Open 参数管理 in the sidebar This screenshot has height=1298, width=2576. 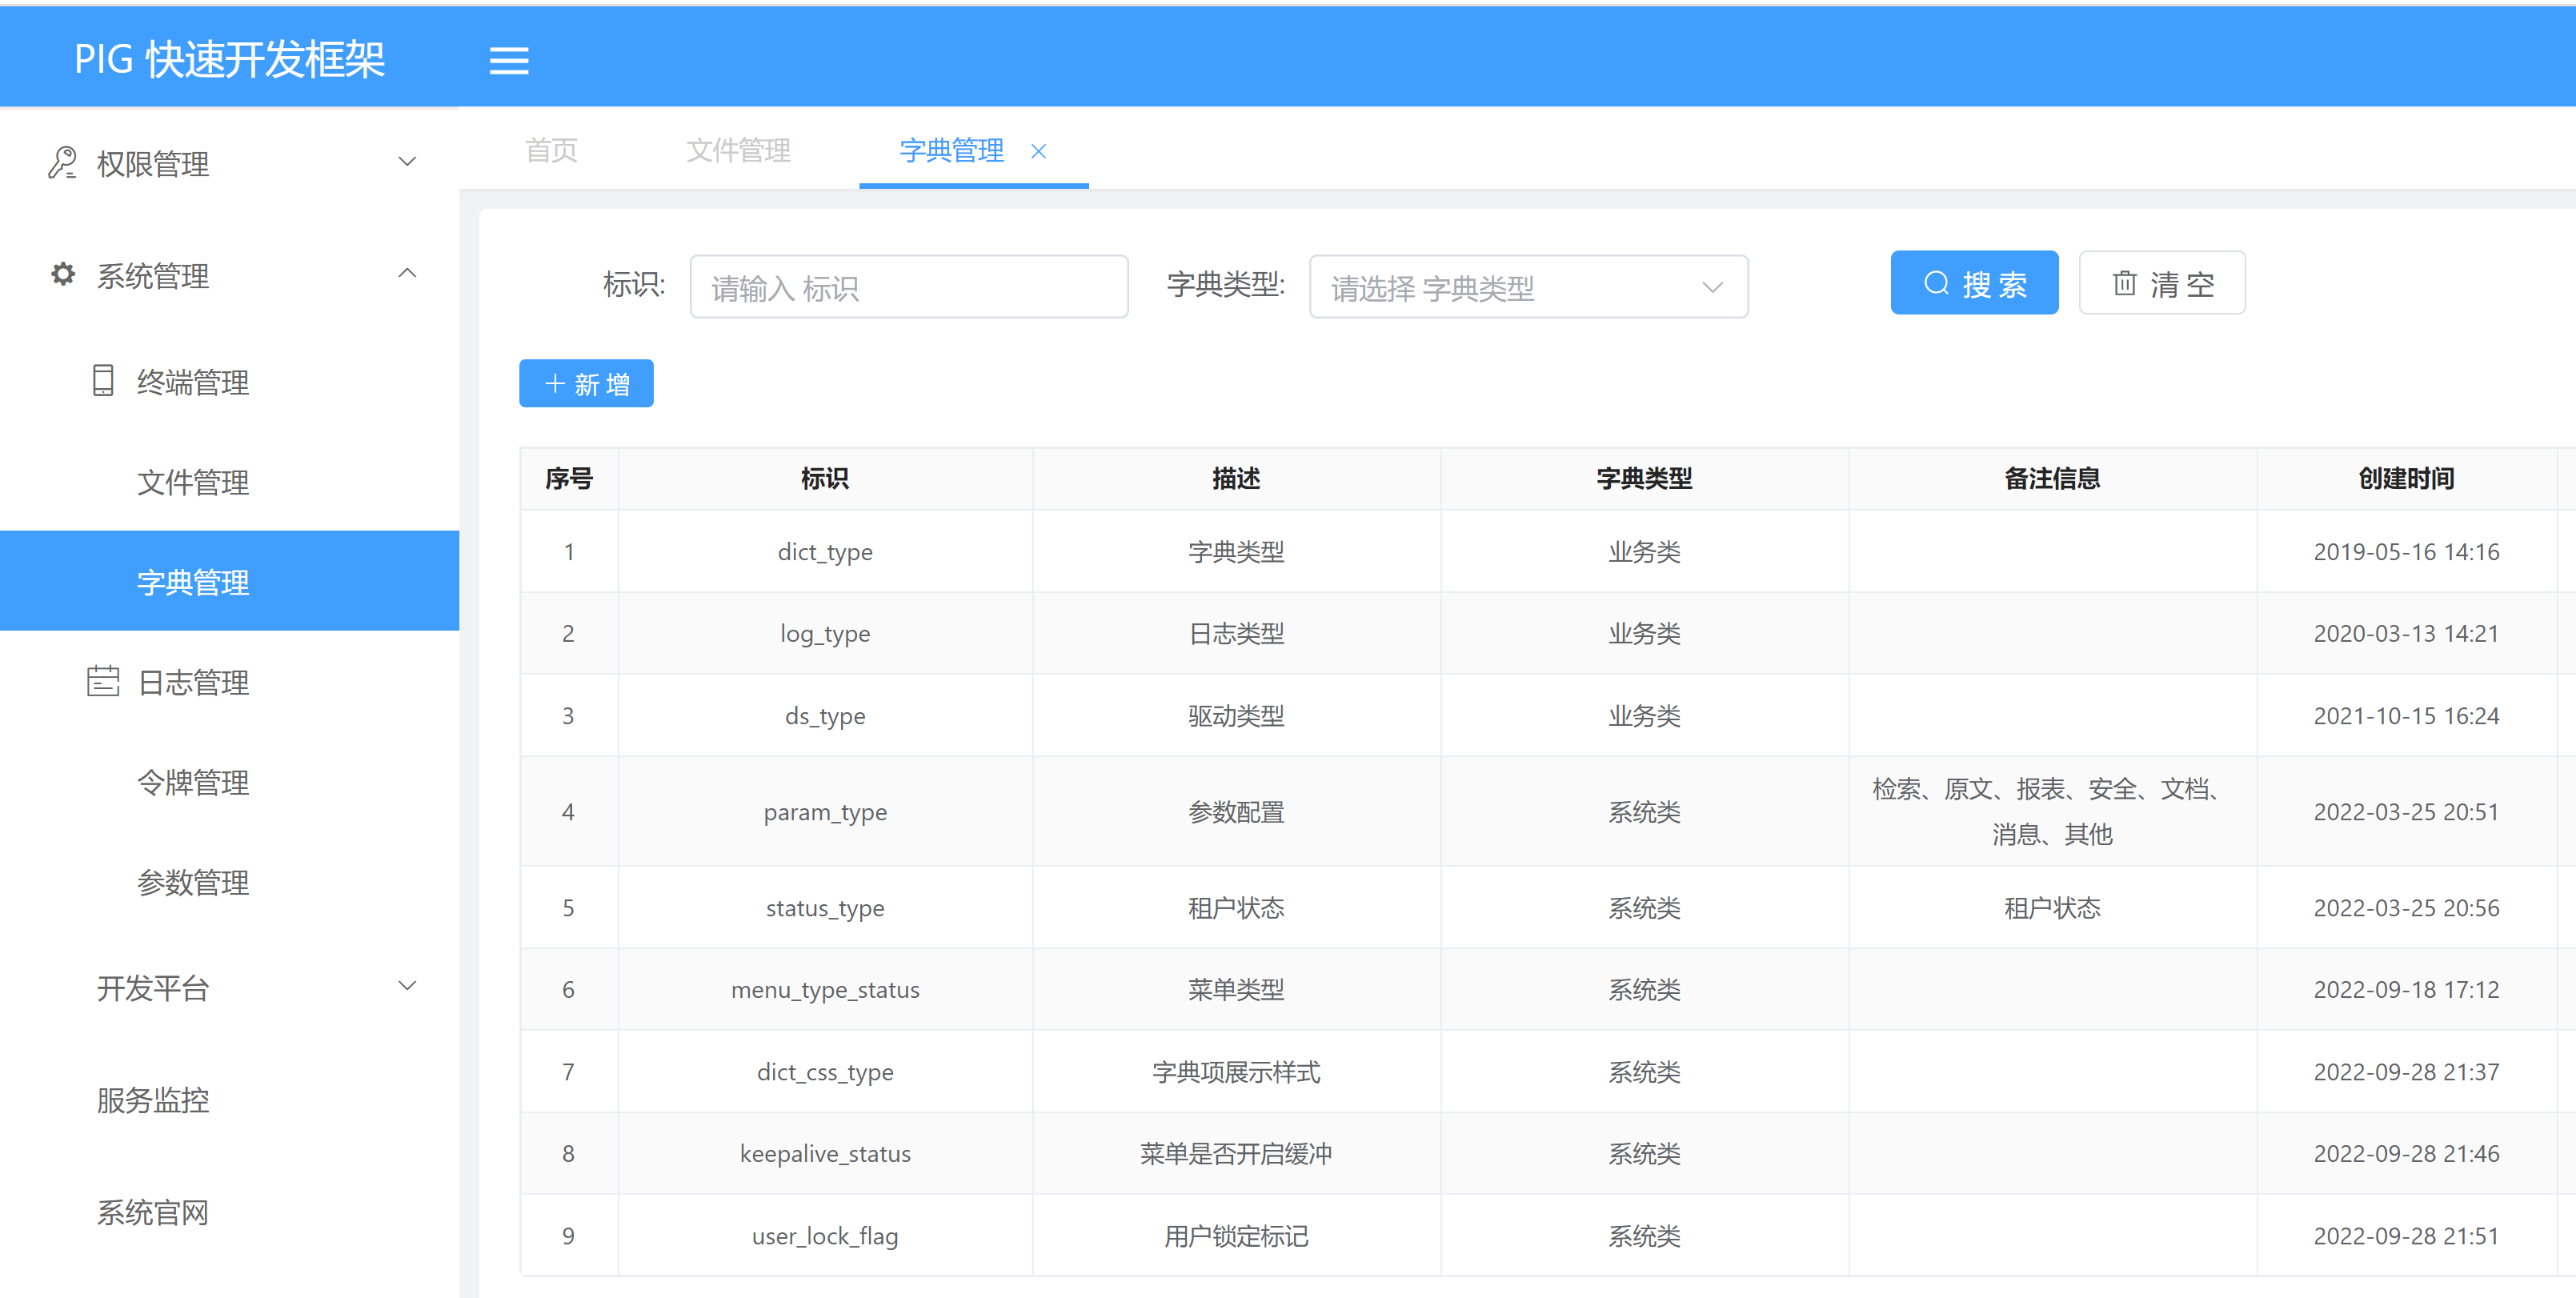[x=193, y=882]
